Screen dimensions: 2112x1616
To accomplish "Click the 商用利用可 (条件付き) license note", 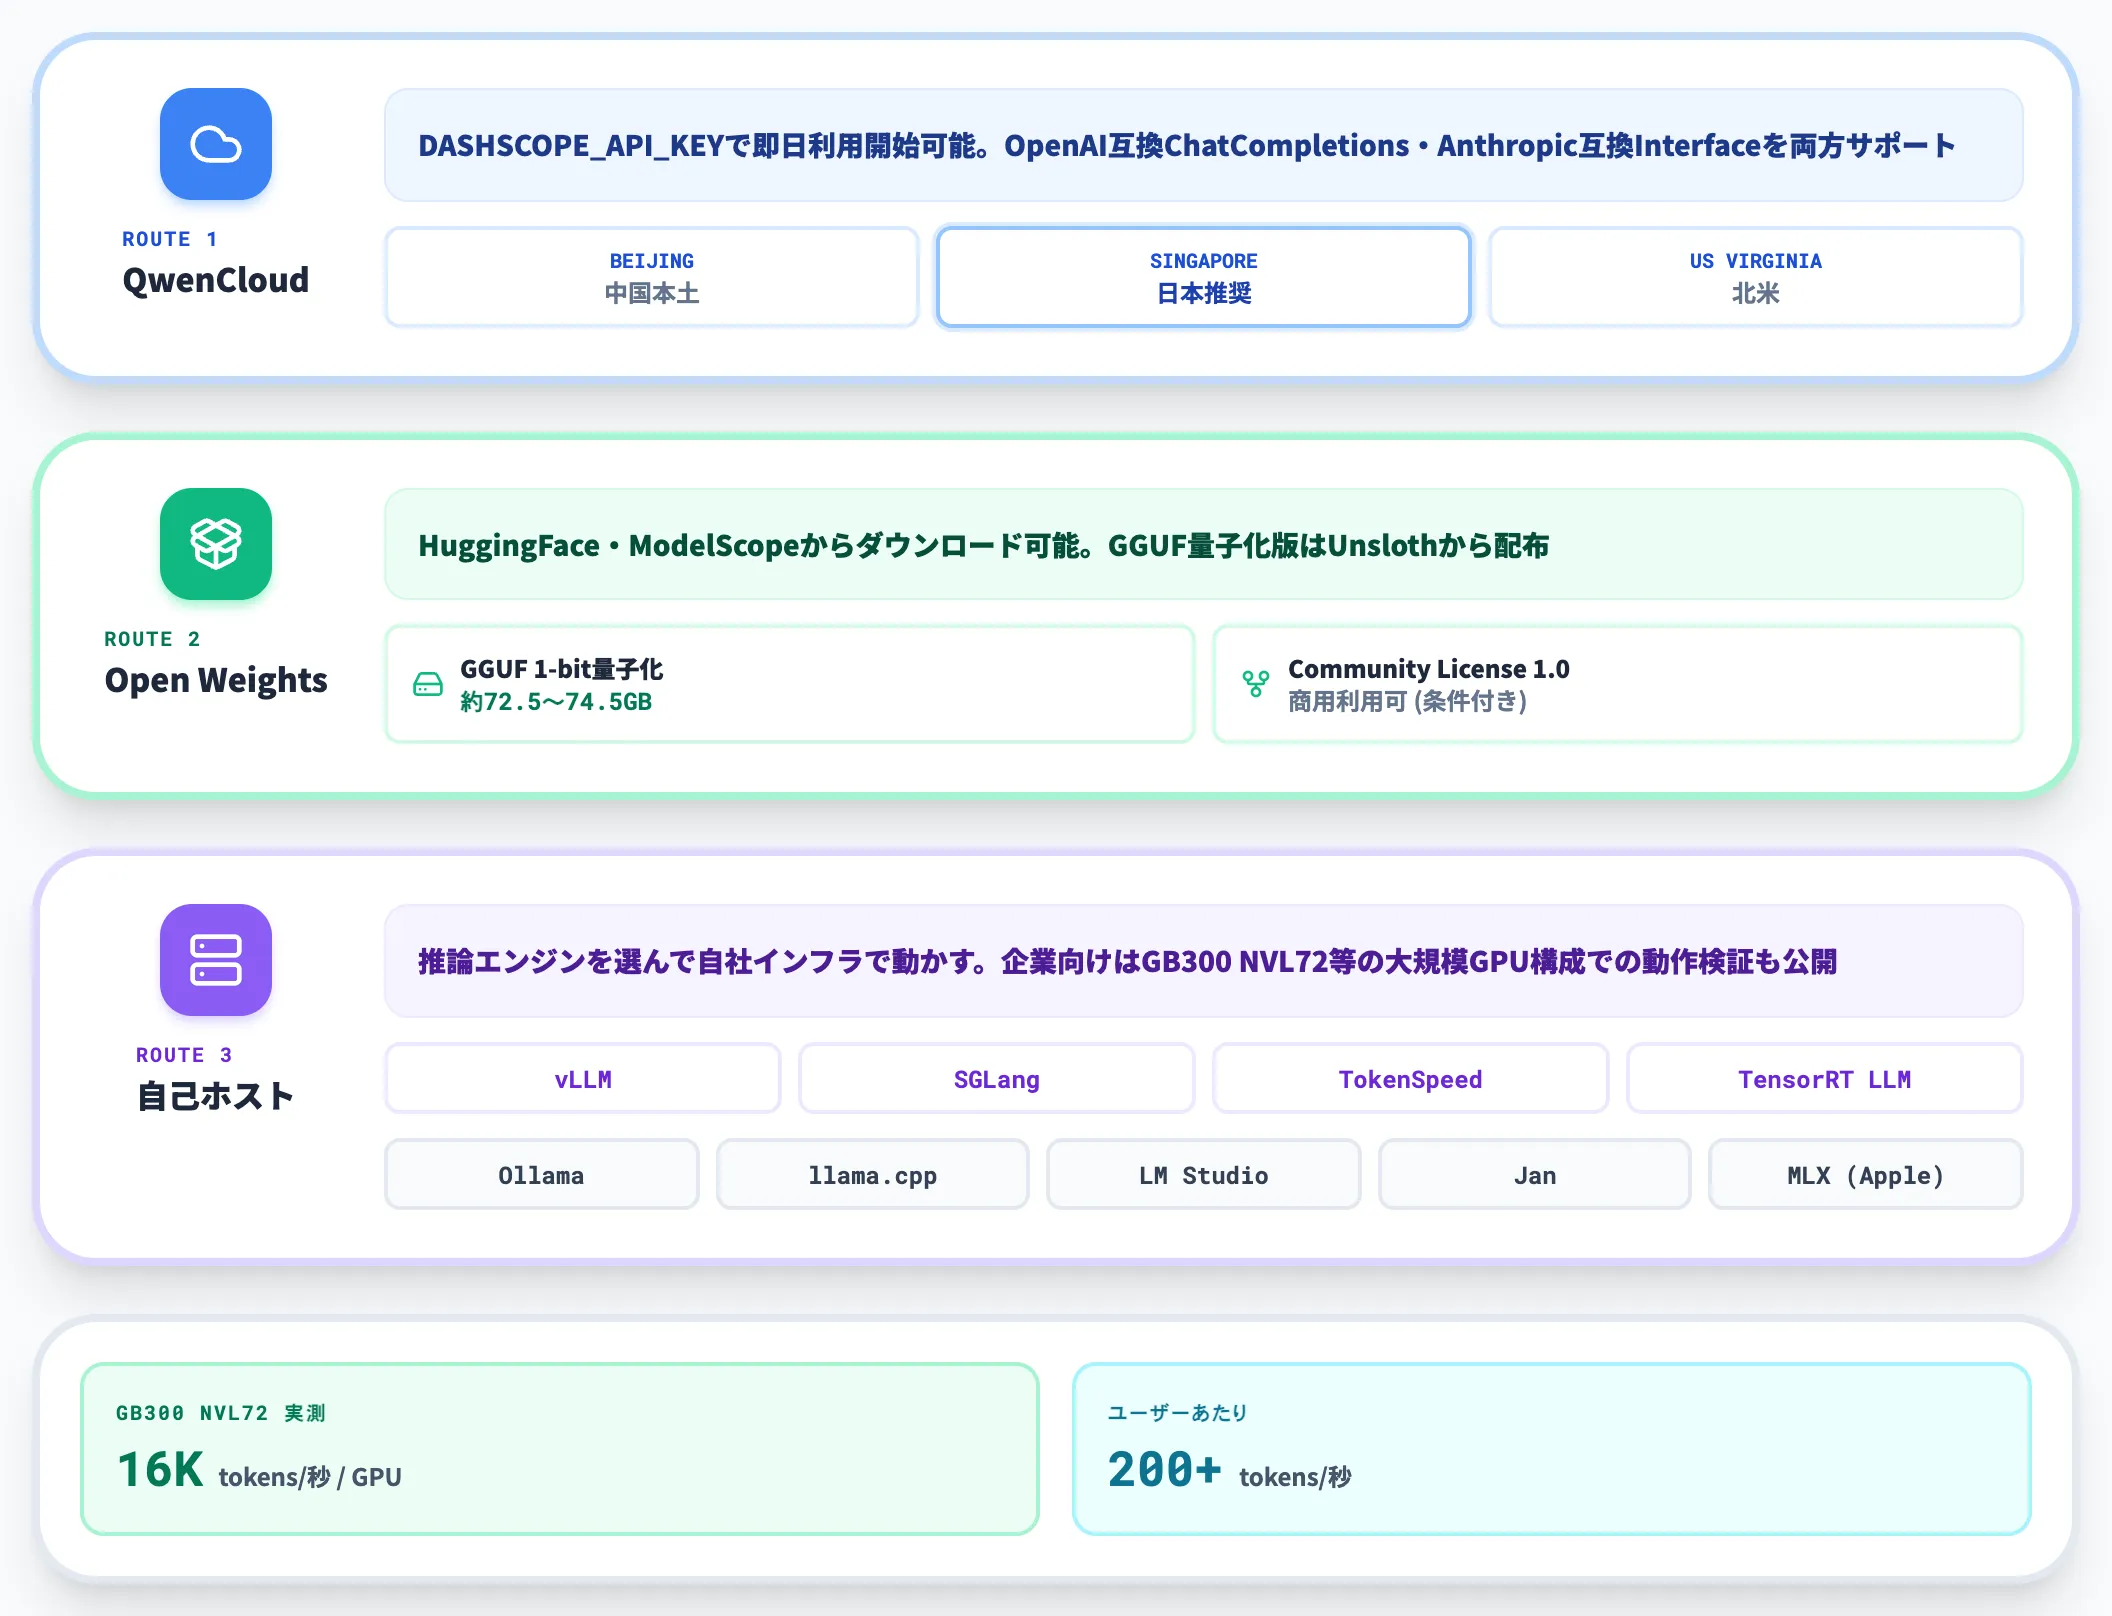I will coord(1408,702).
